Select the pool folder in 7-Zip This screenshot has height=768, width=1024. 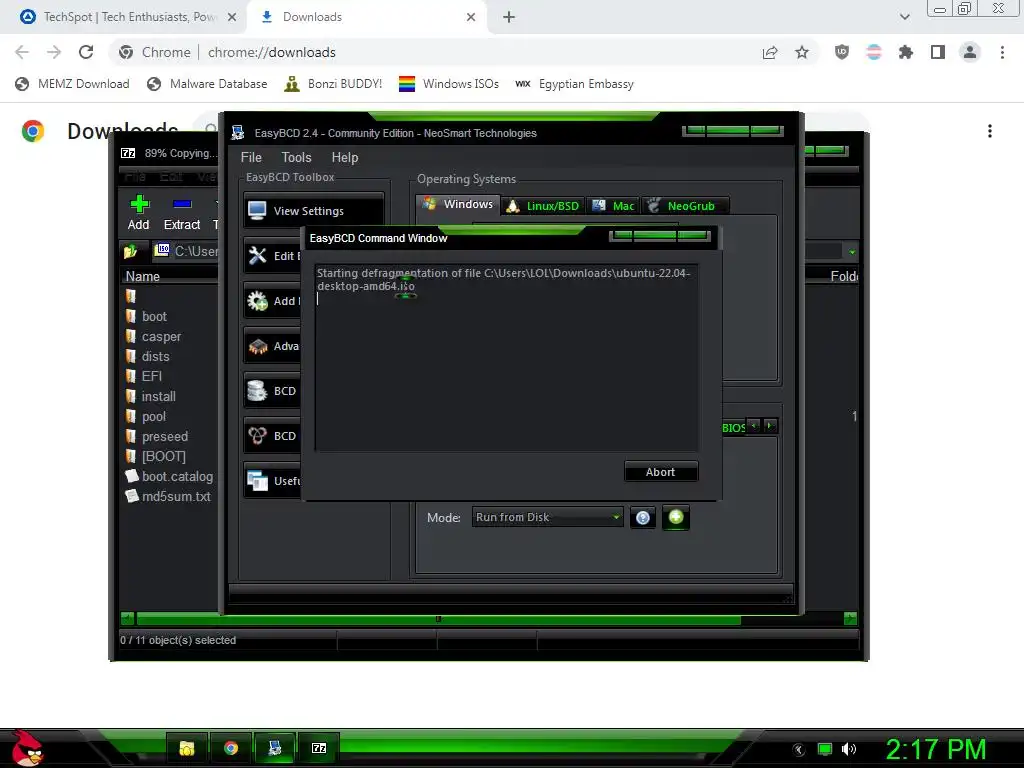pos(153,417)
